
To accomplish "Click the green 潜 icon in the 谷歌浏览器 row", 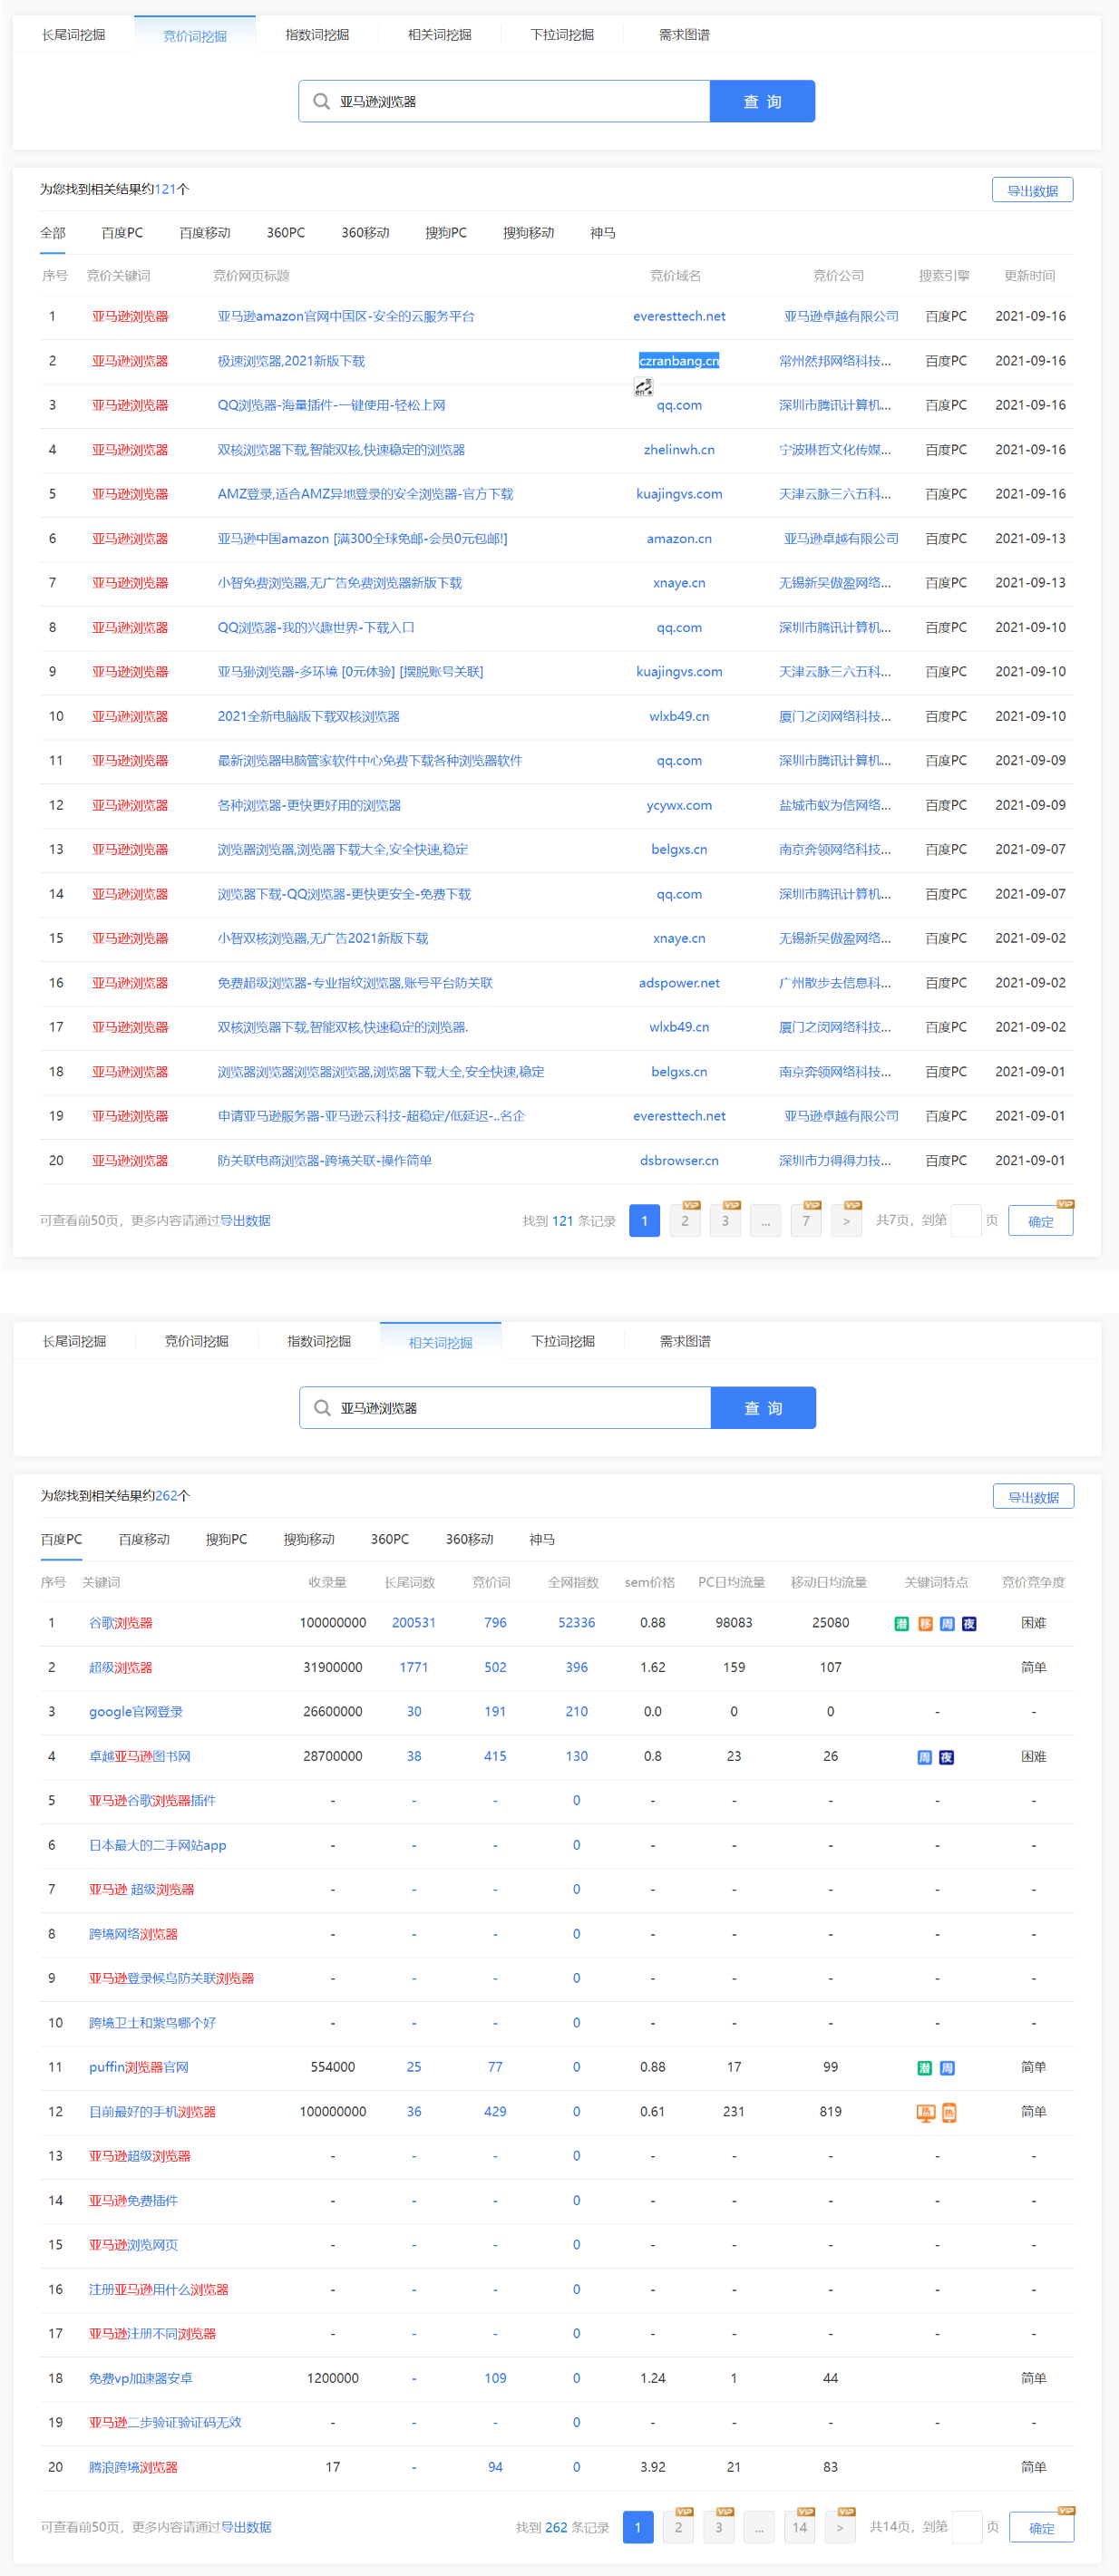I will 901,1623.
